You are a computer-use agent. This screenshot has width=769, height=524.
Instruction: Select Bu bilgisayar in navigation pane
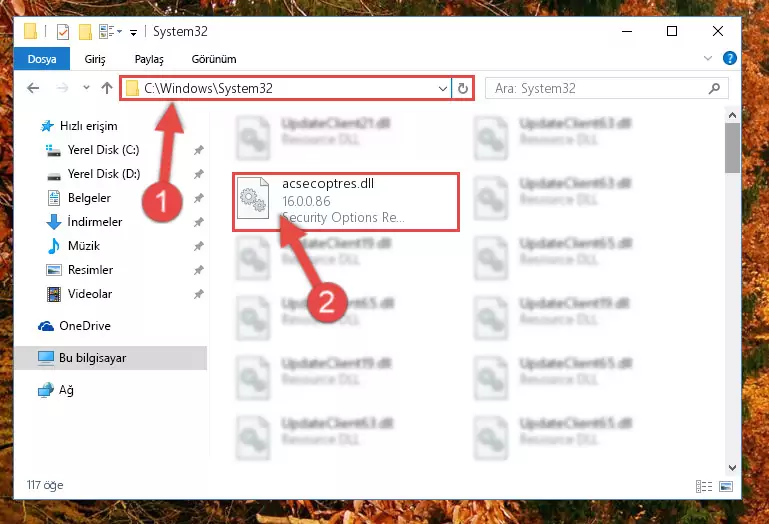110,358
